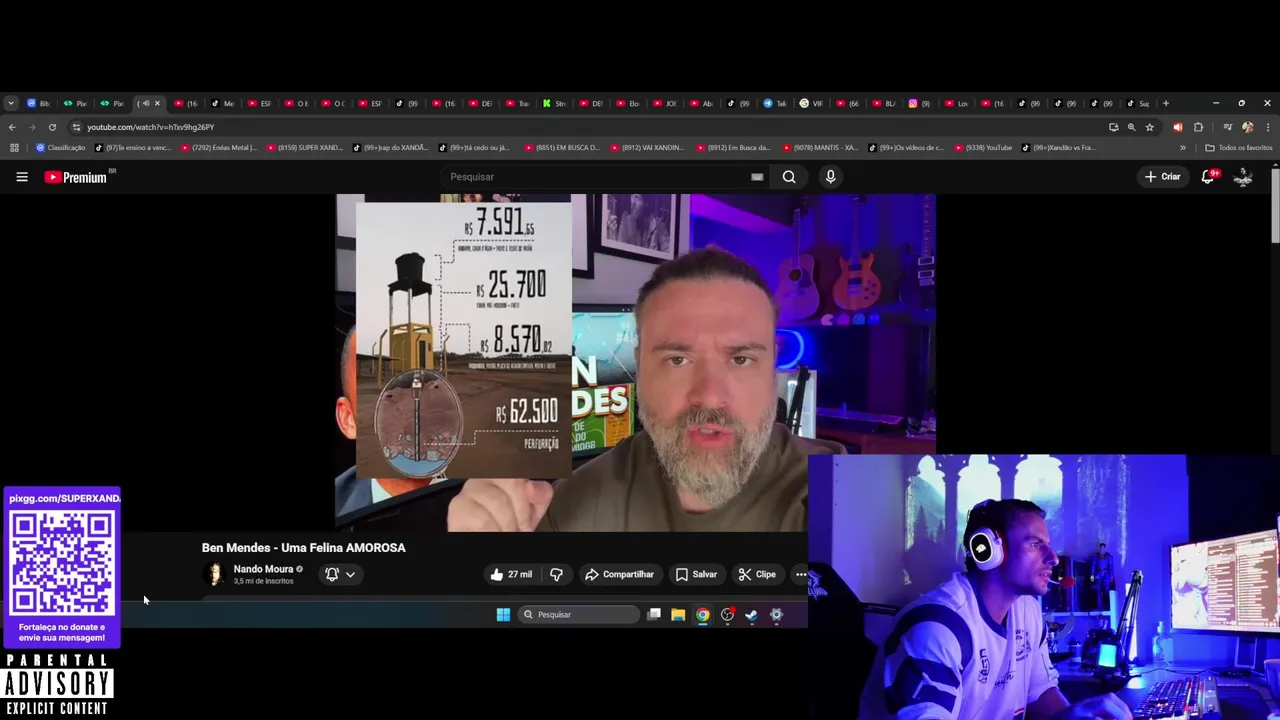Open the Chrome three-dot menu
This screenshot has height=720, width=1280.
click(x=1268, y=127)
